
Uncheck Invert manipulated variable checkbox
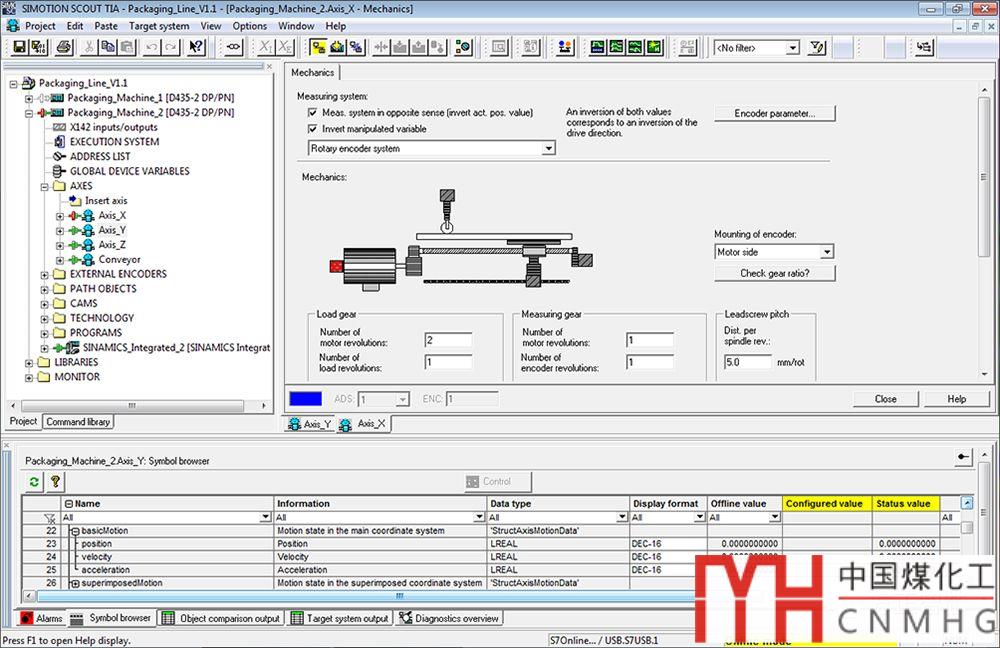coord(313,129)
